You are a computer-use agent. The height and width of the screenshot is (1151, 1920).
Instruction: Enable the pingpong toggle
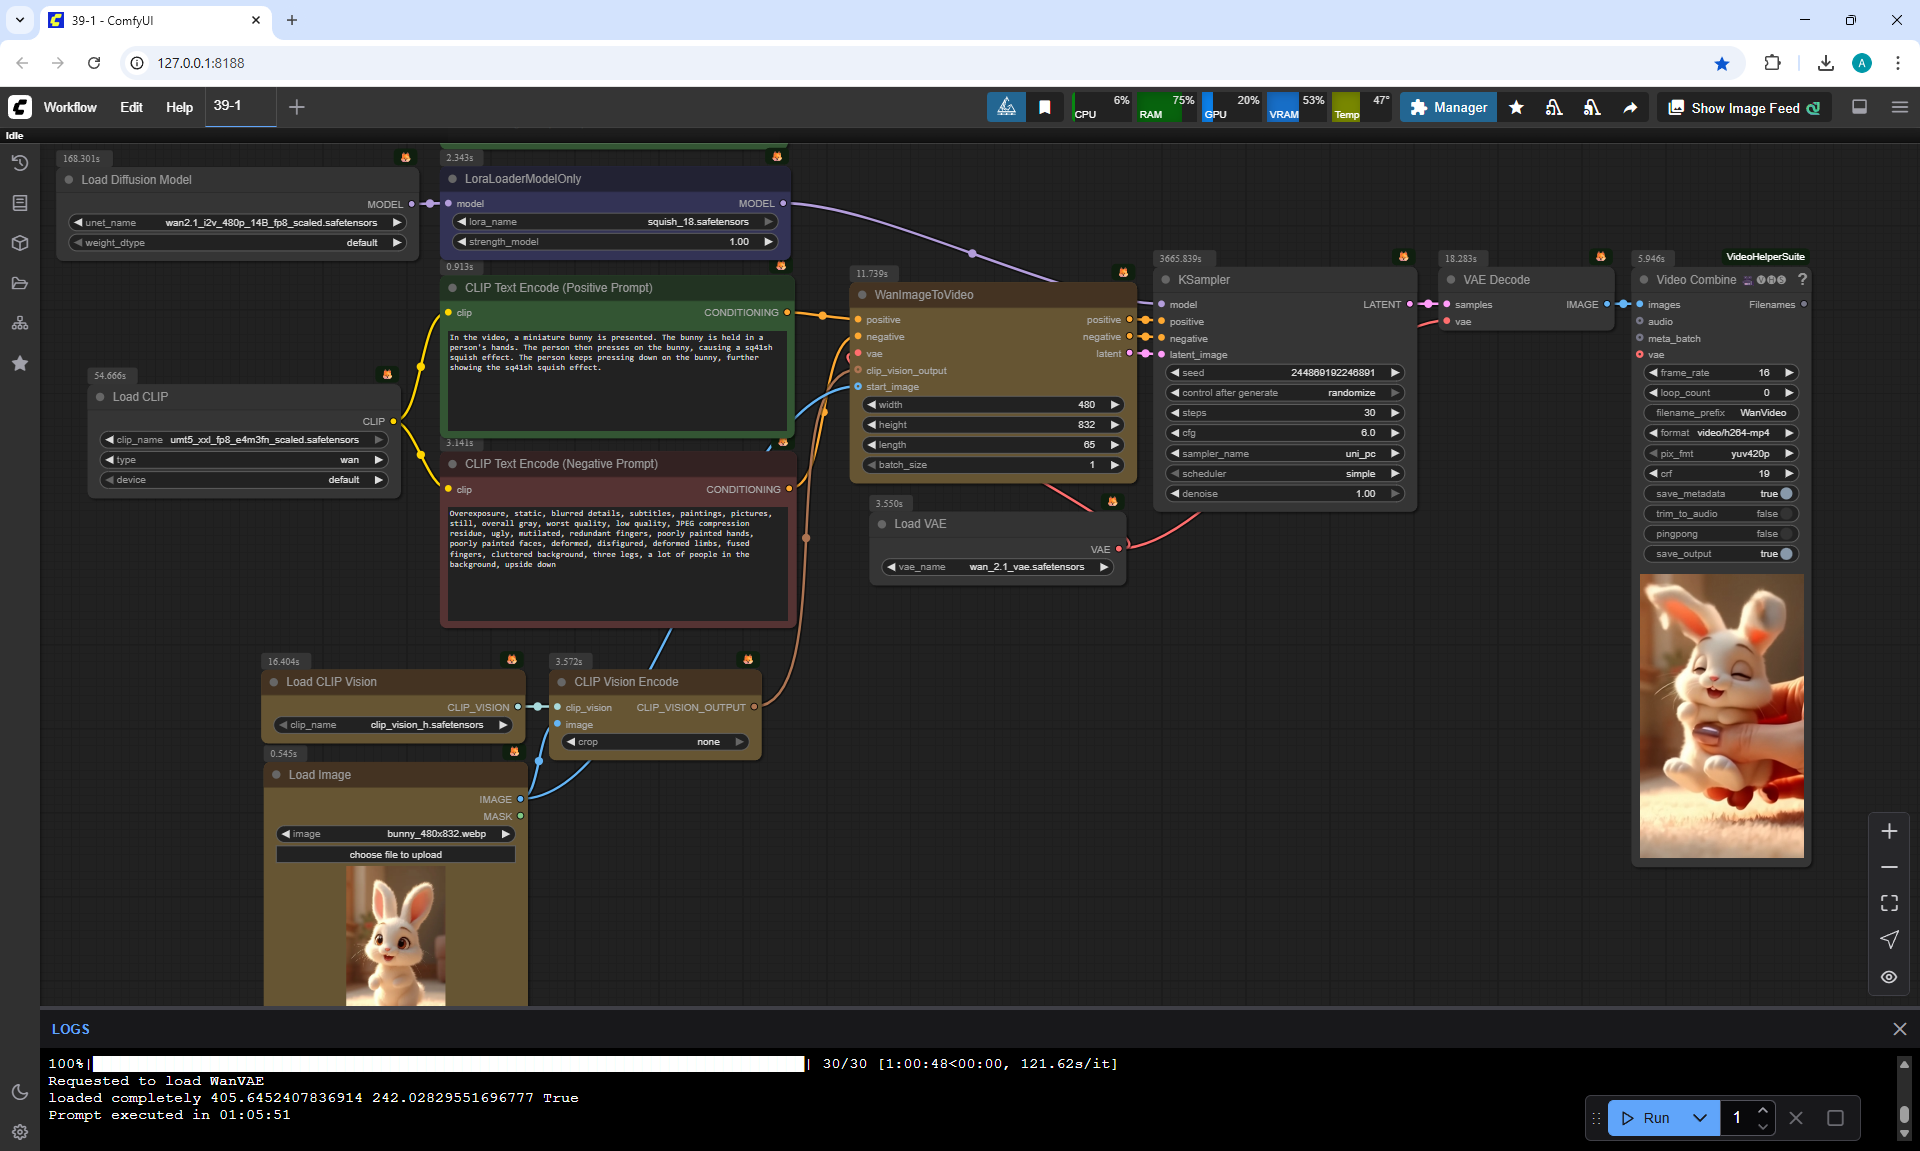1785,534
